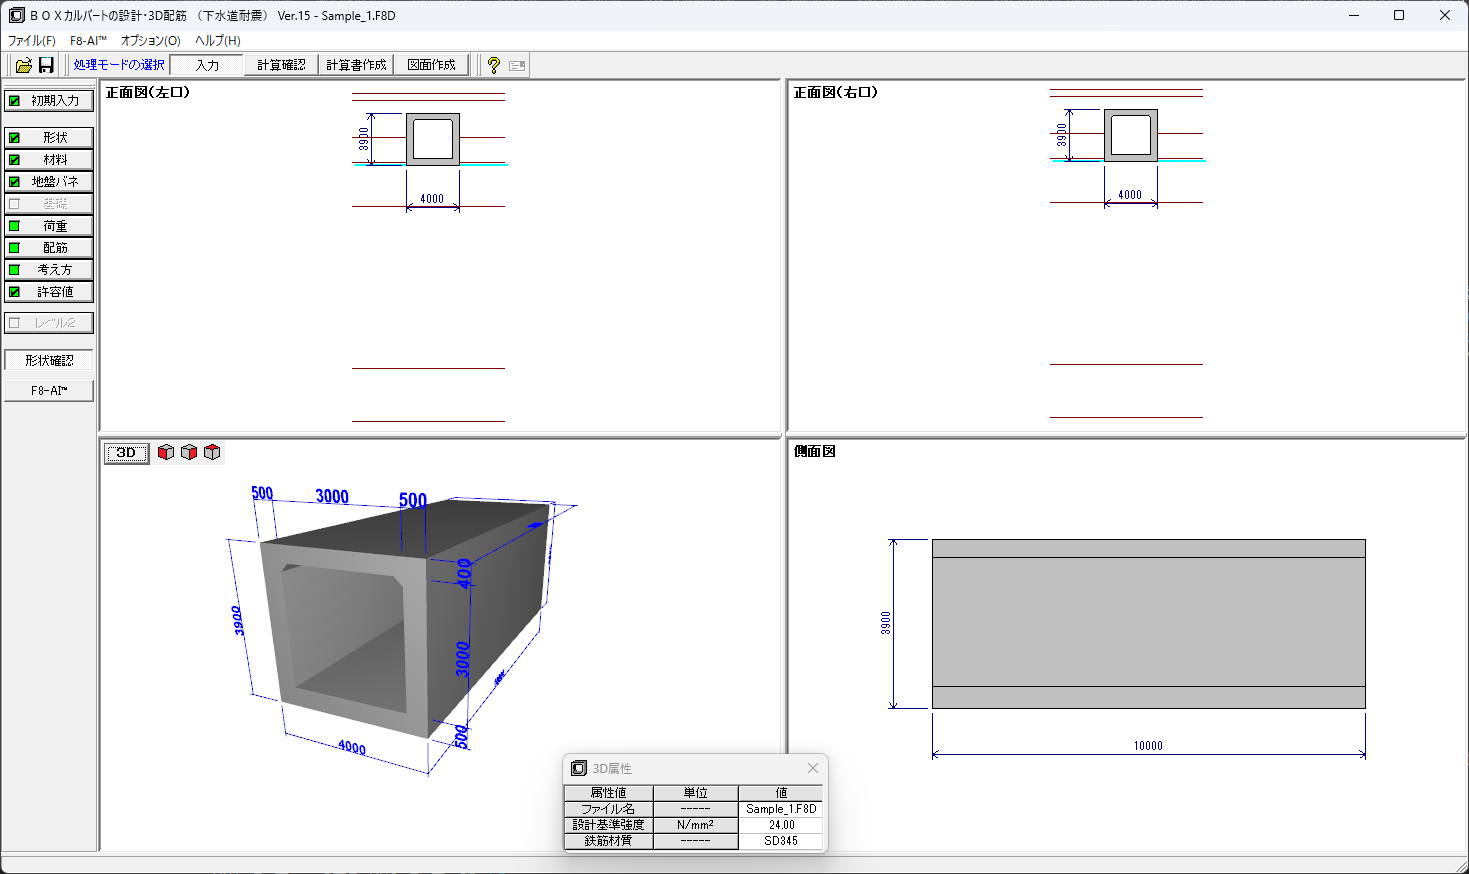Open the 荷重 step in sidebar
Image resolution: width=1469 pixels, height=874 pixels.
[x=49, y=226]
